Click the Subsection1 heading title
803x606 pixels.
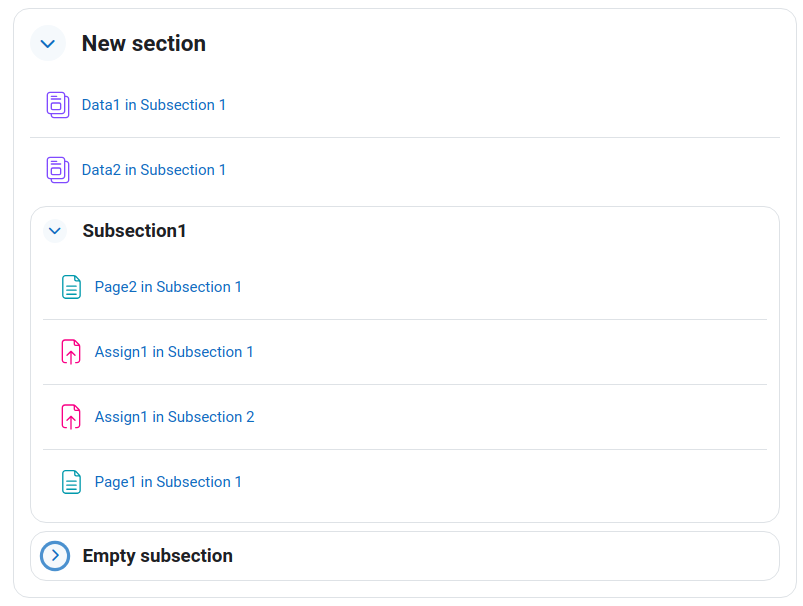click(134, 231)
